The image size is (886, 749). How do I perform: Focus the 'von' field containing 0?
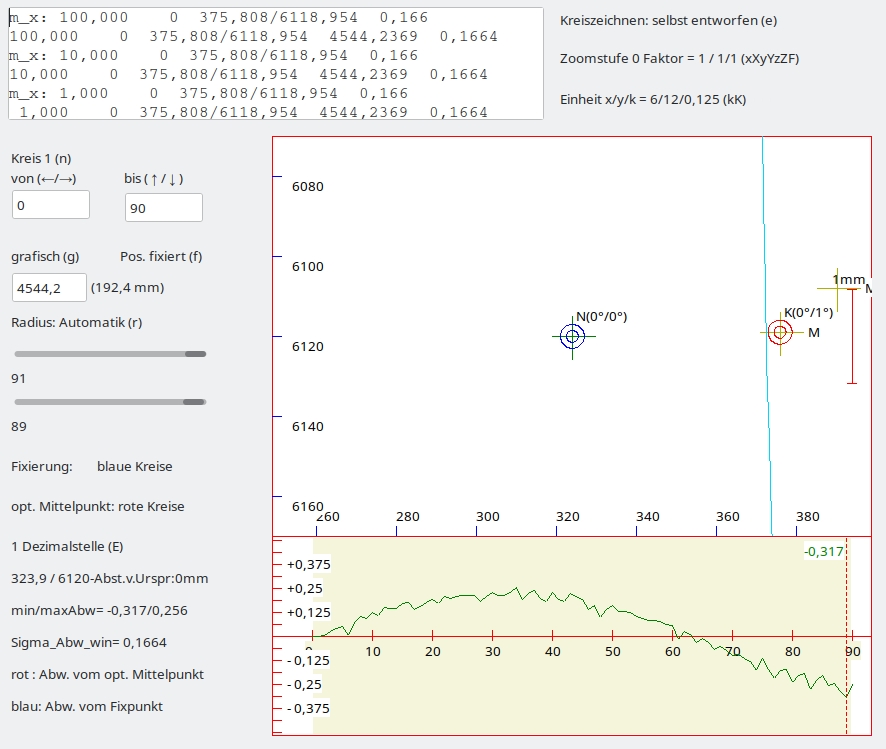(x=51, y=205)
